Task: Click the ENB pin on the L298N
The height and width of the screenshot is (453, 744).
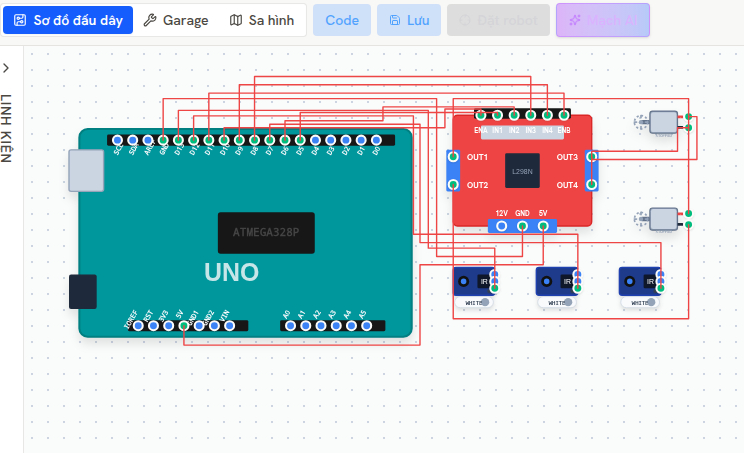Action: click(x=564, y=115)
